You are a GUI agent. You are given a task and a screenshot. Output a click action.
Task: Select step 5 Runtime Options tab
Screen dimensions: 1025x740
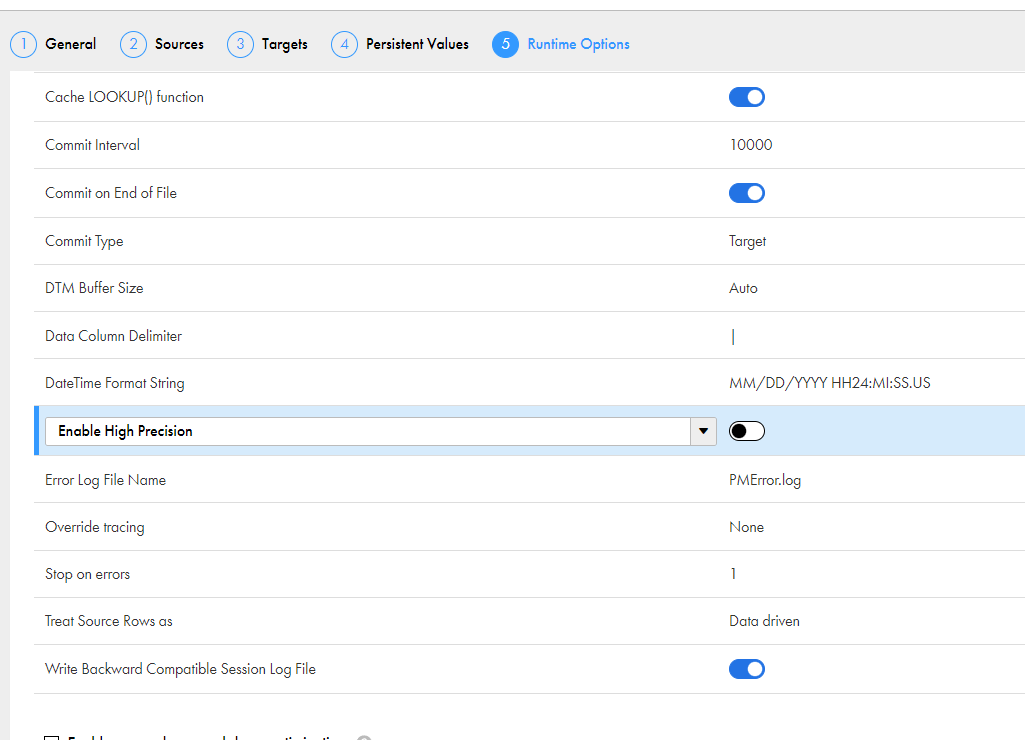(561, 44)
